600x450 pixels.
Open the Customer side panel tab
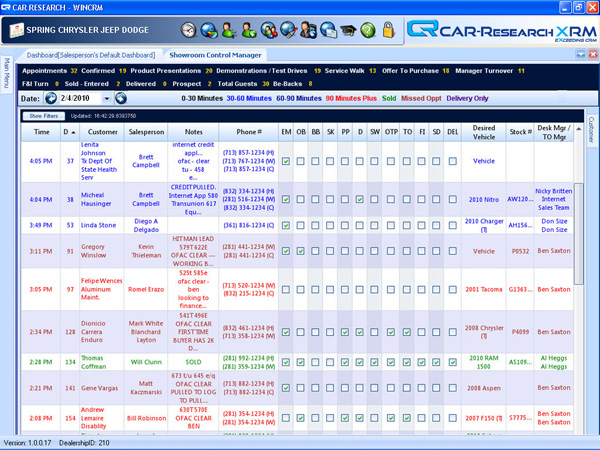click(591, 130)
